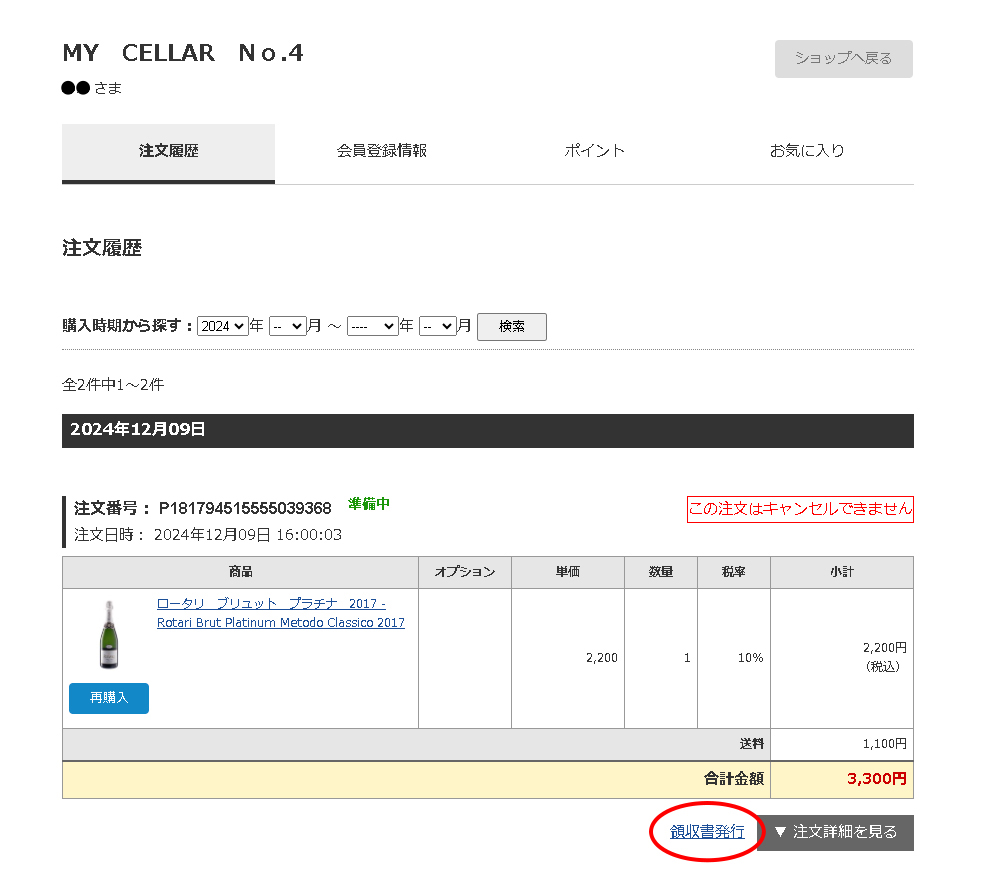Open the ポイント tab
This screenshot has width=984, height=889.
[594, 152]
